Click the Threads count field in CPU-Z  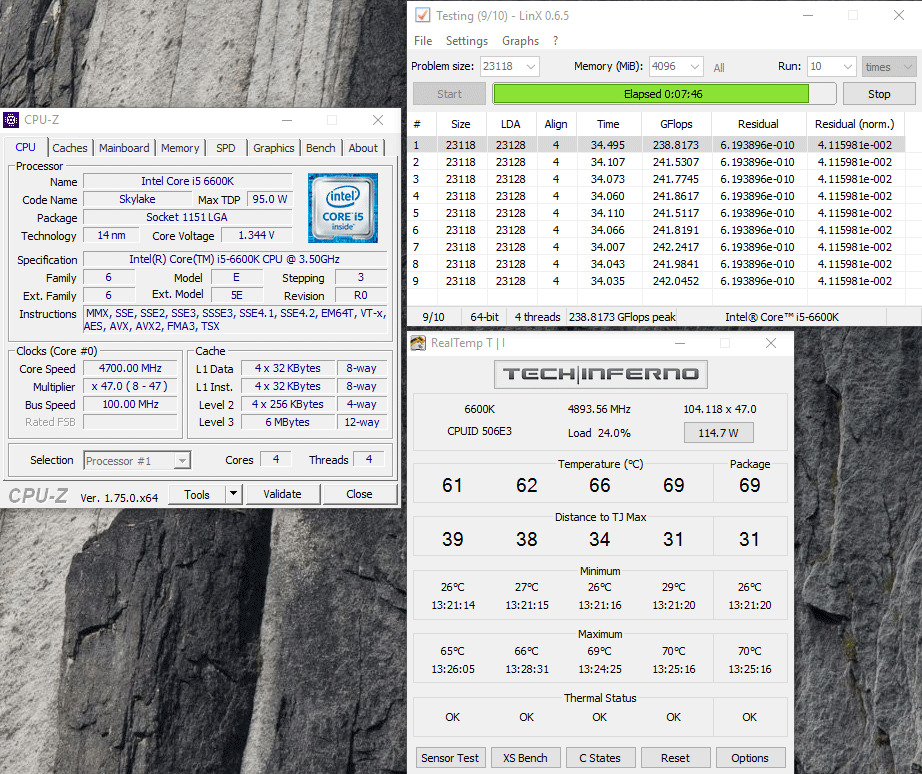coord(369,459)
